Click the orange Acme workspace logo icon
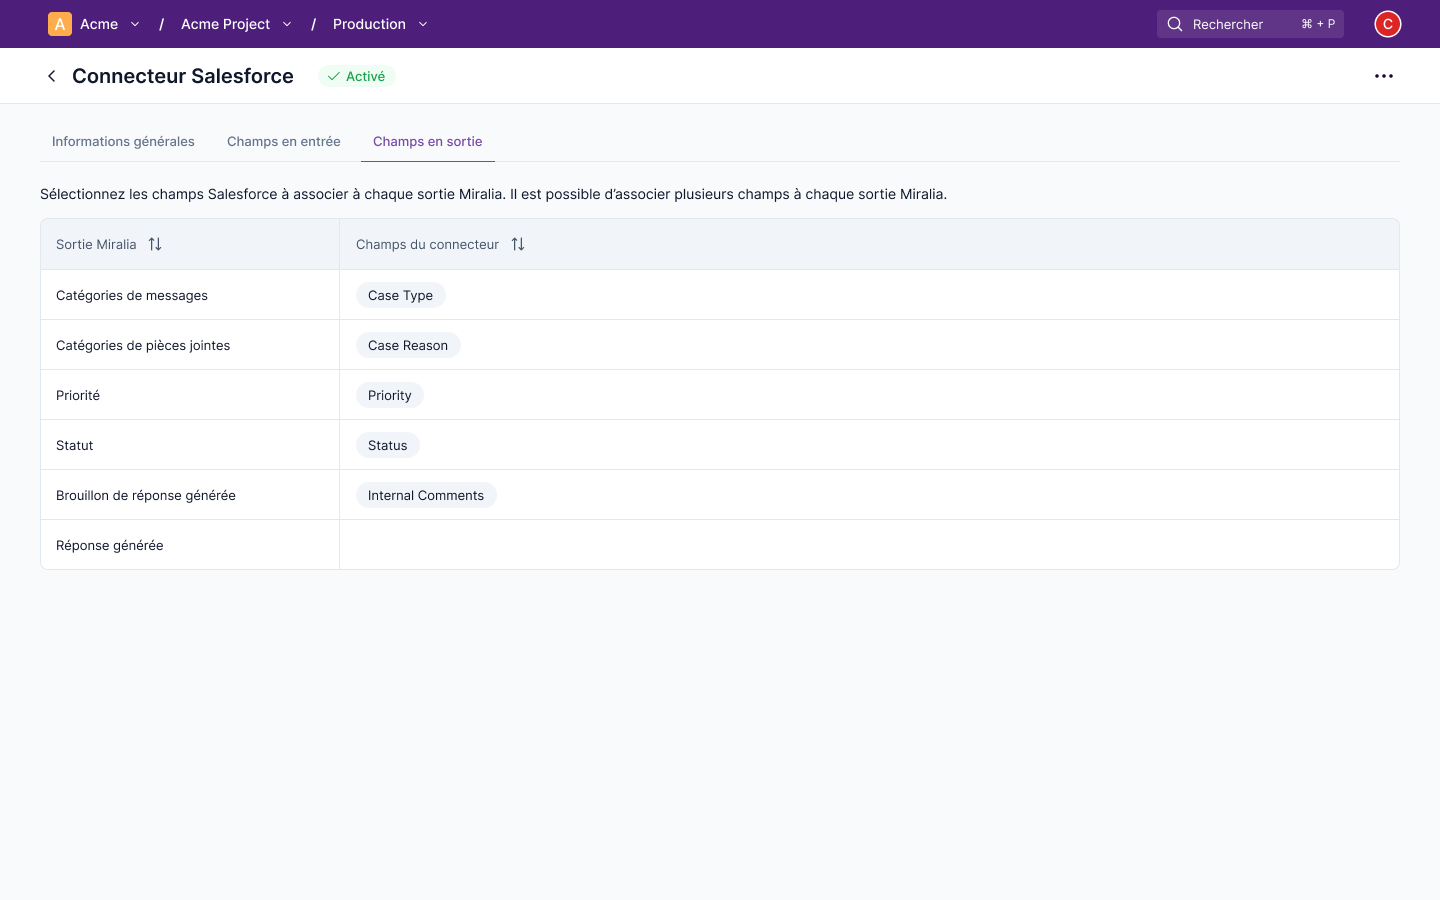 (x=60, y=24)
